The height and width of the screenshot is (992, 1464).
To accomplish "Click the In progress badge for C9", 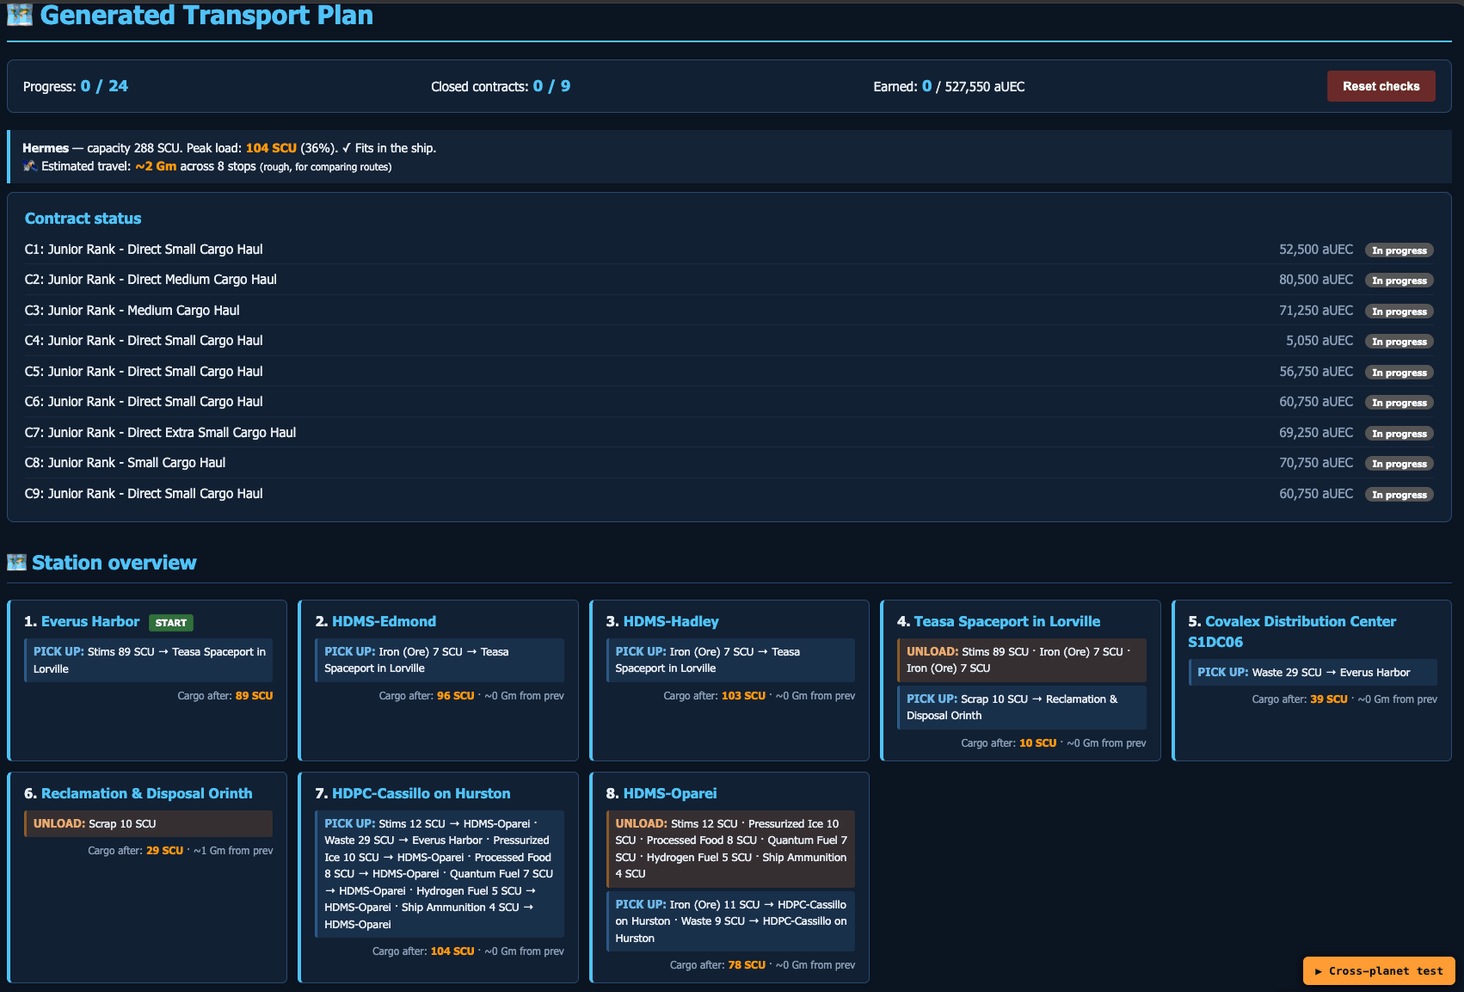I will tap(1399, 494).
